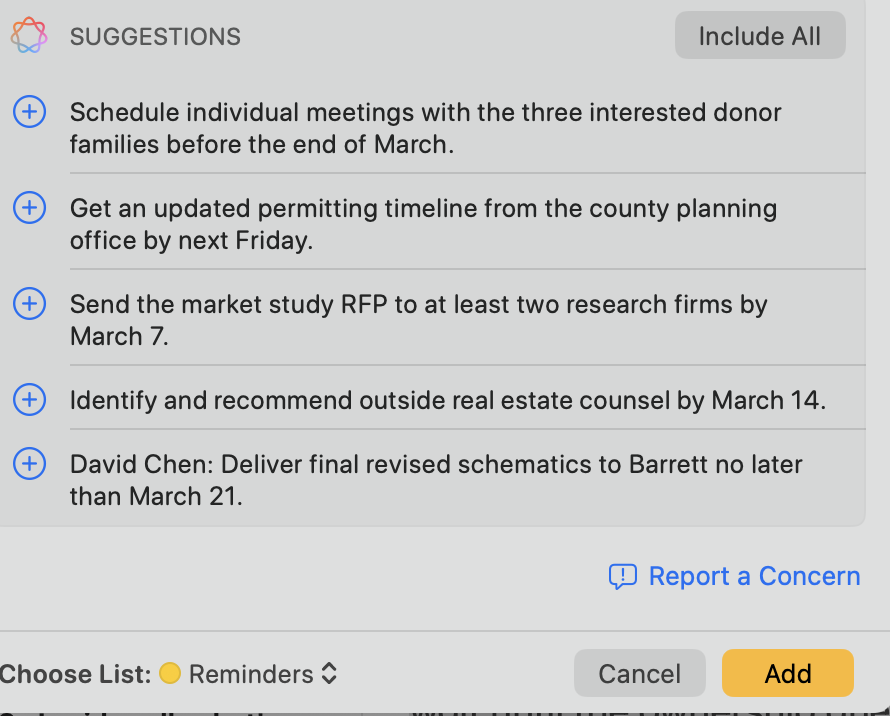This screenshot has height=716, width=890.
Task: Click the up-down chevrons beside Reminders
Action: point(329,674)
